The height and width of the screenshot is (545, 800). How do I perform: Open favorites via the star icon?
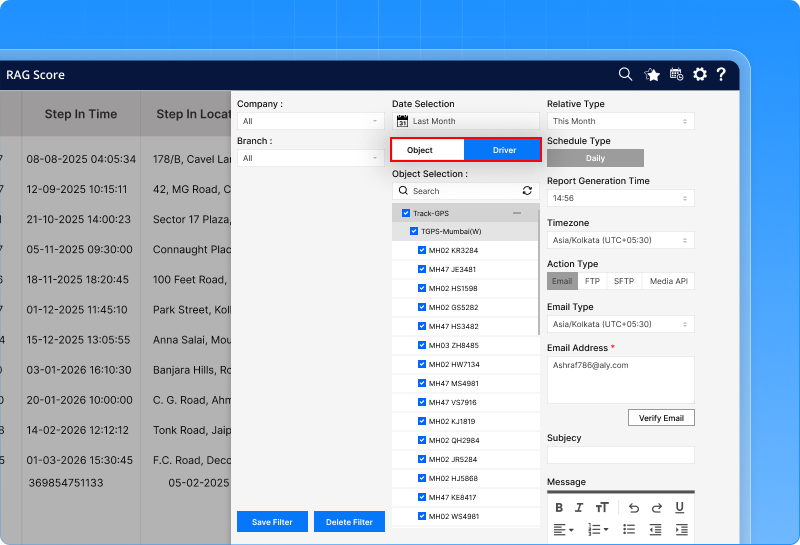tap(652, 74)
